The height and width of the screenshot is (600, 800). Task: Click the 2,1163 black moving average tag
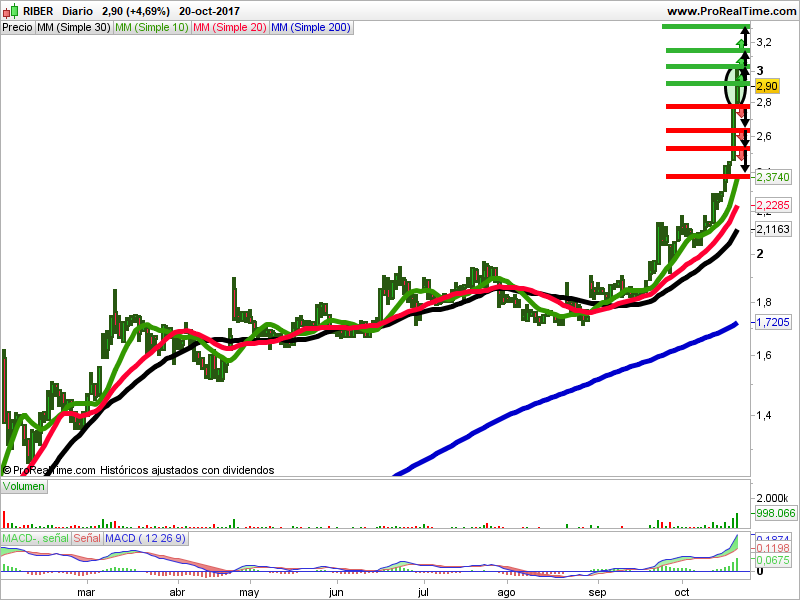point(773,229)
